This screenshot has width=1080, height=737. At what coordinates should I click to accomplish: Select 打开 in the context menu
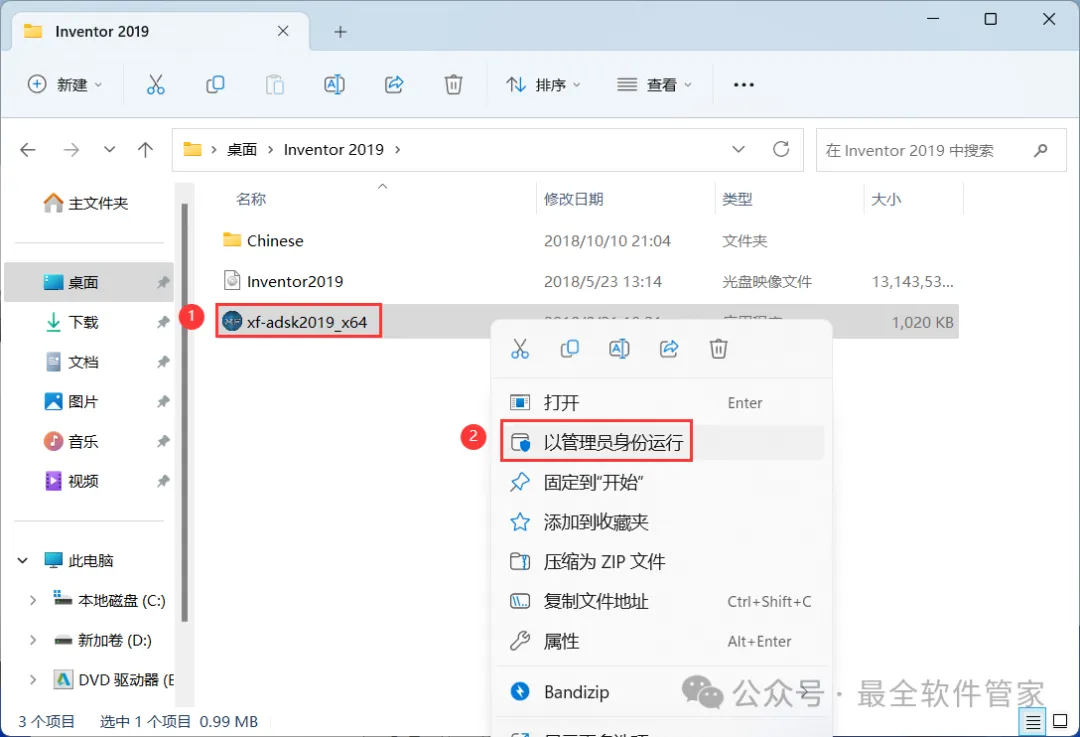pyautogui.click(x=661, y=402)
